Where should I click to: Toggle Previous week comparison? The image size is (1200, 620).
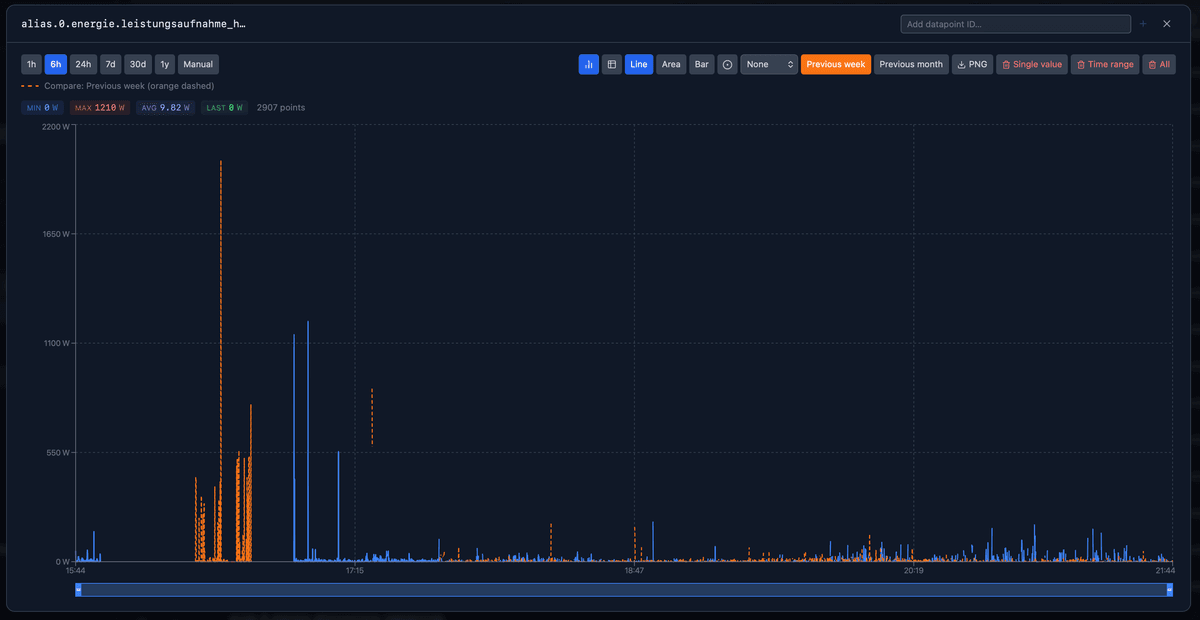[x=836, y=64]
